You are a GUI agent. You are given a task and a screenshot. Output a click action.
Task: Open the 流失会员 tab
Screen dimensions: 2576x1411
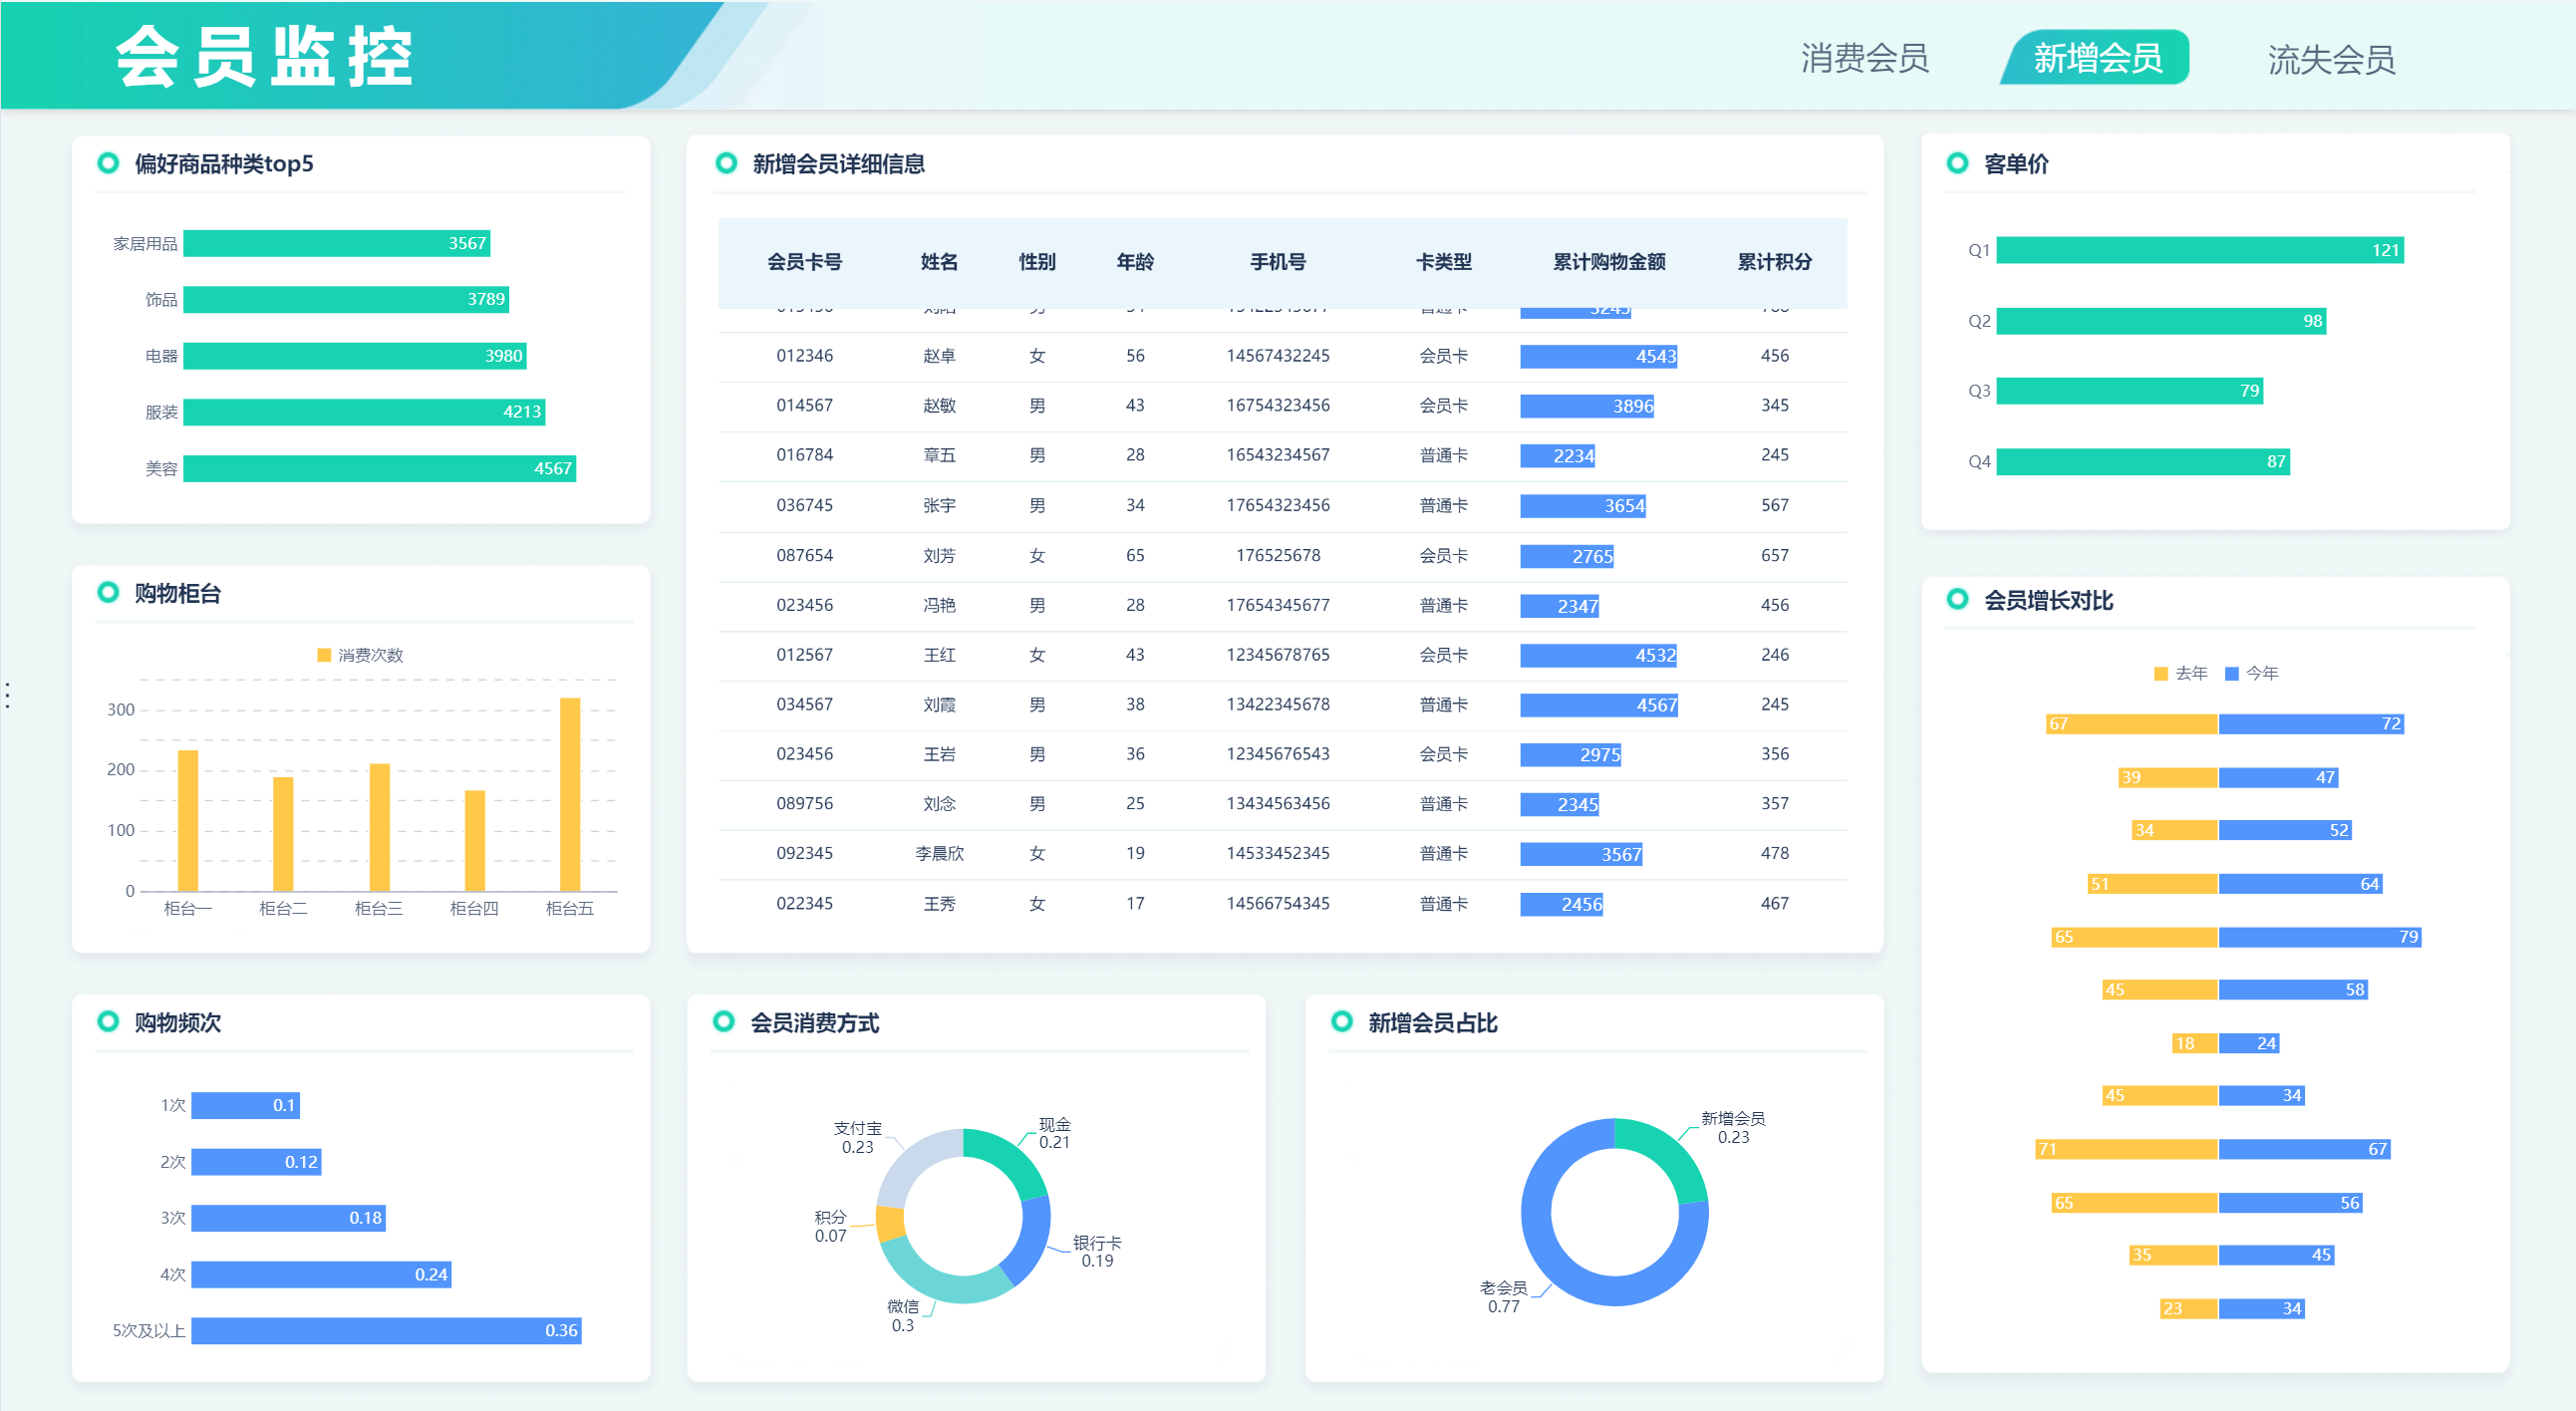click(x=2330, y=60)
